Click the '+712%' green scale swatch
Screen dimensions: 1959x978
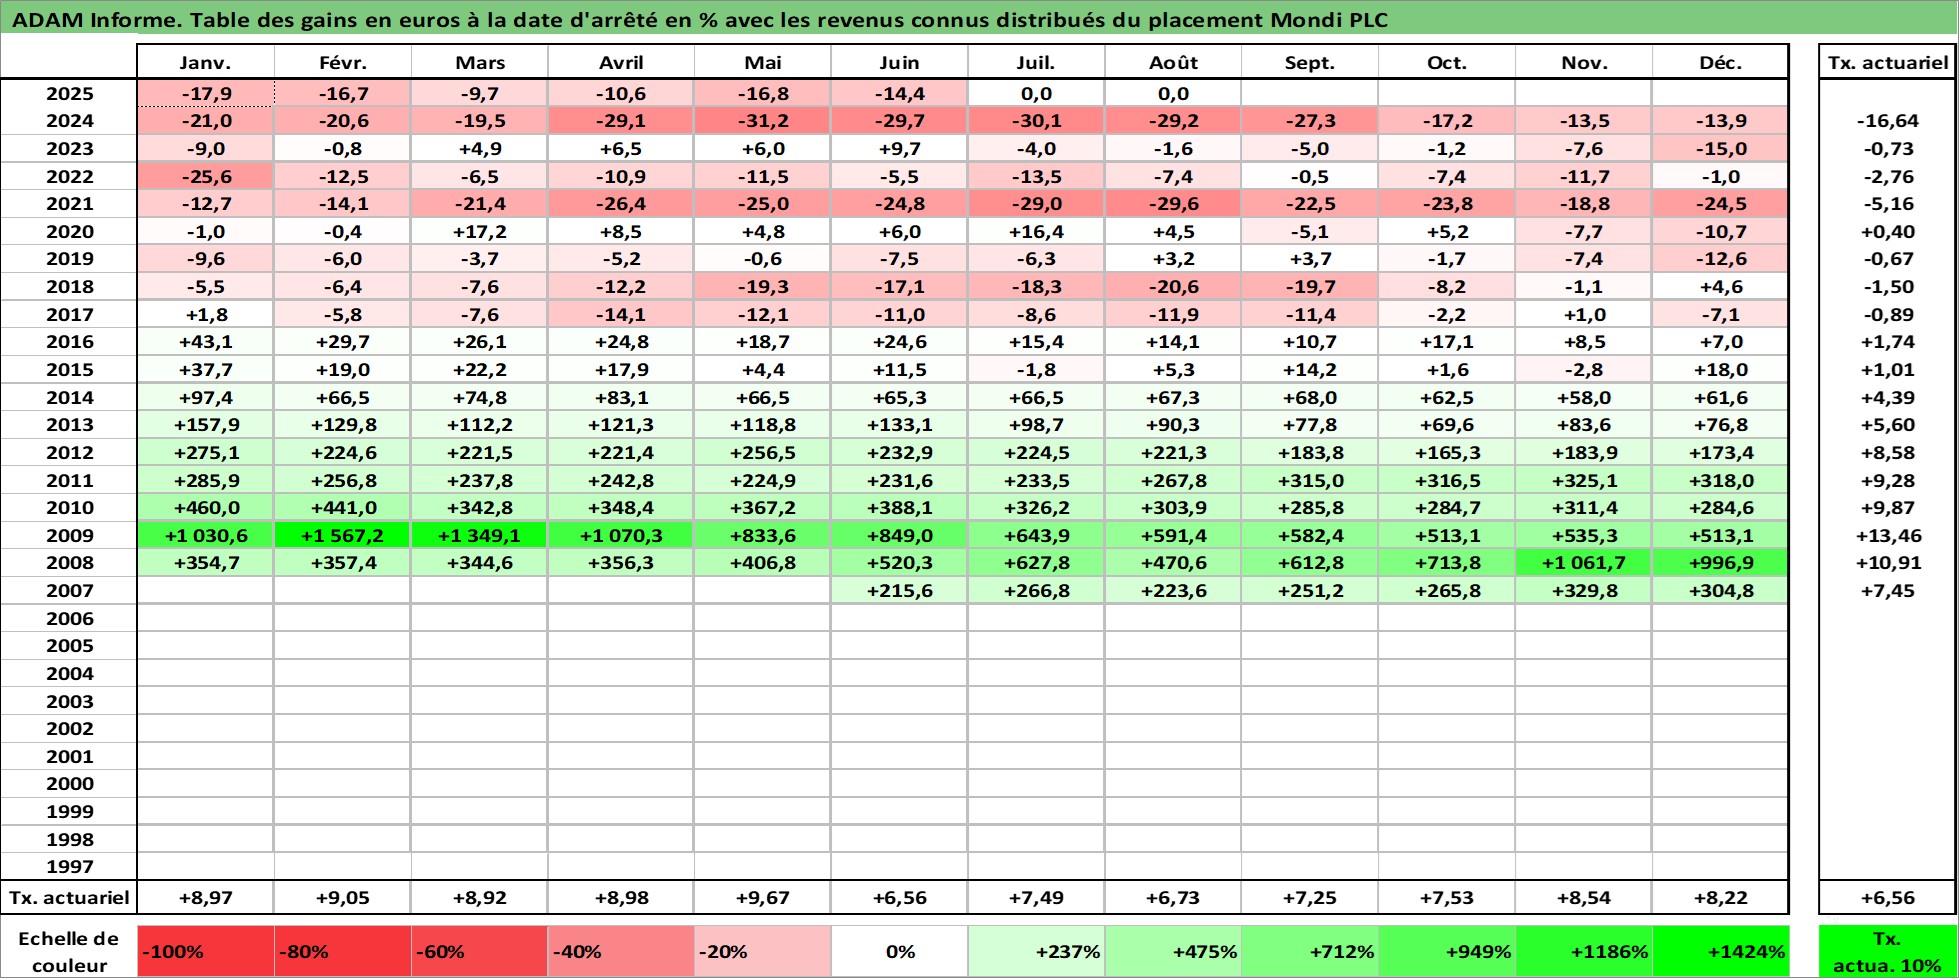1310,951
